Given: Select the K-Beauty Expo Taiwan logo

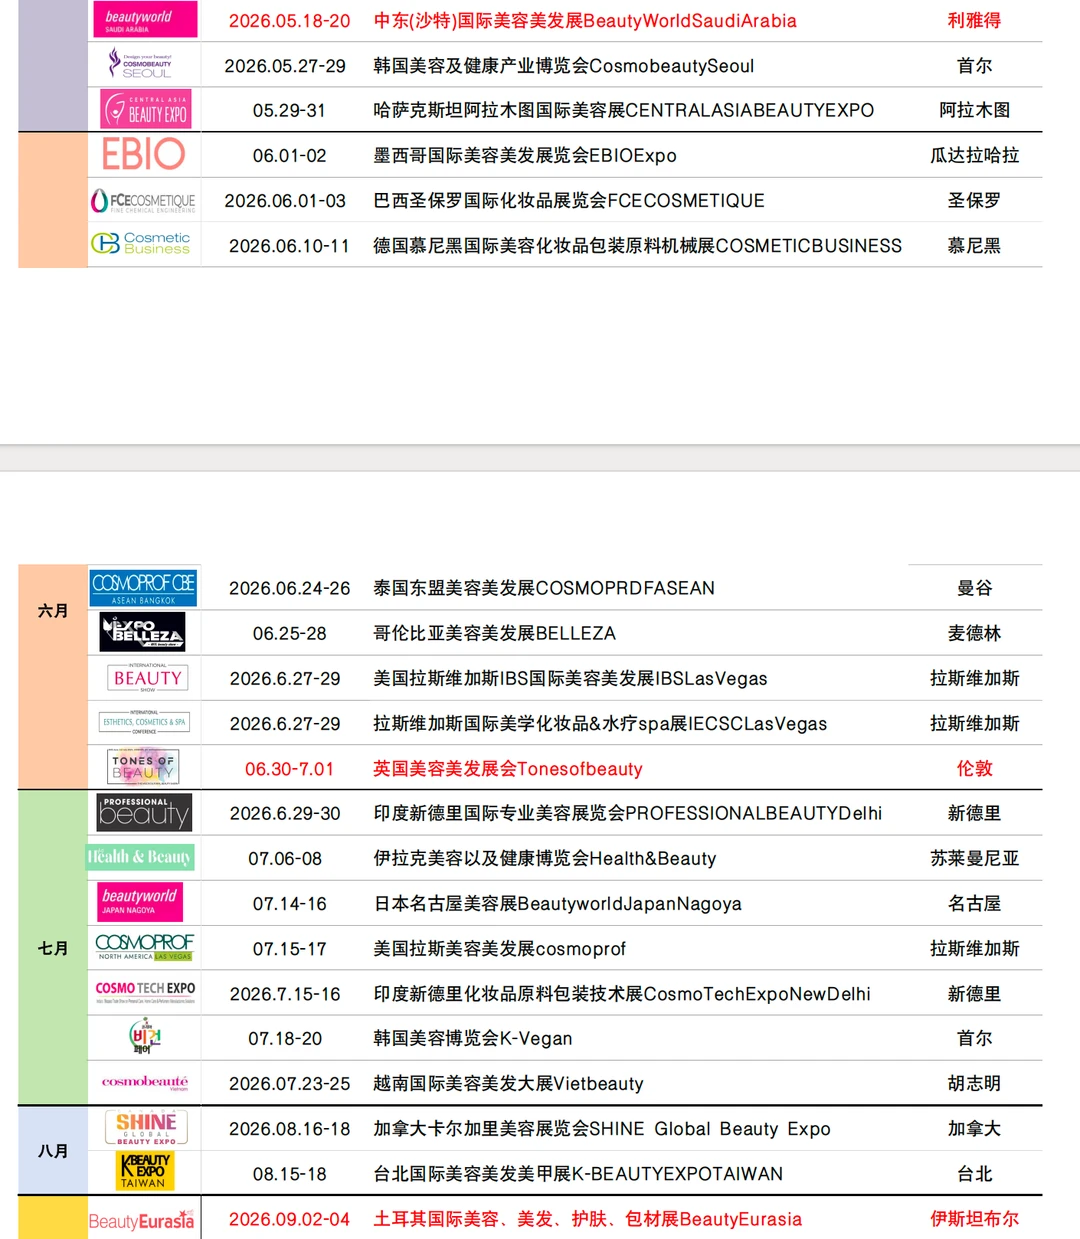Looking at the screenshot, I should tap(144, 1171).
